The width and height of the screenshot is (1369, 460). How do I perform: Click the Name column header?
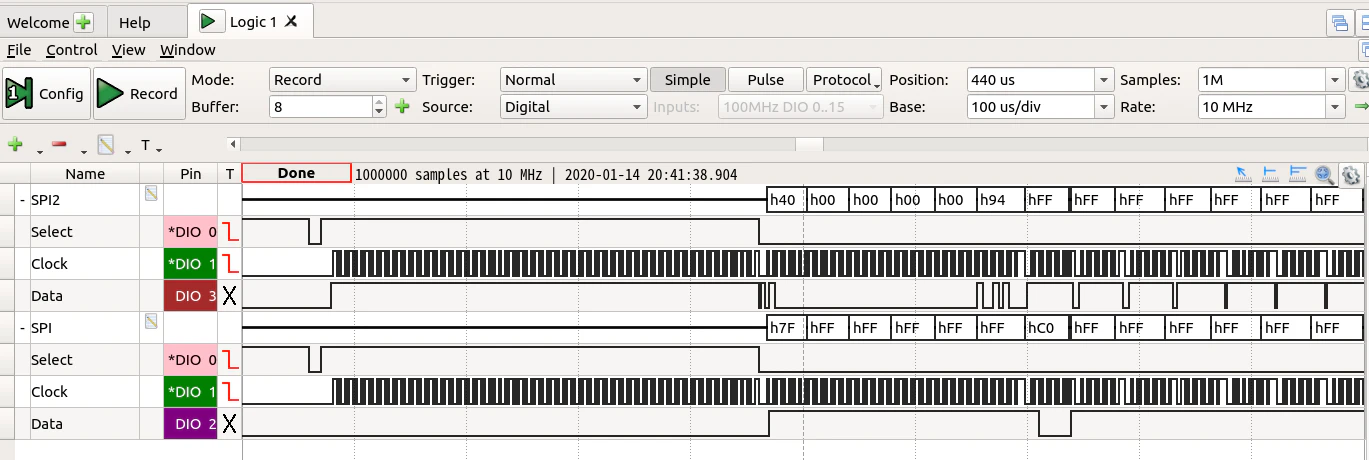85,174
